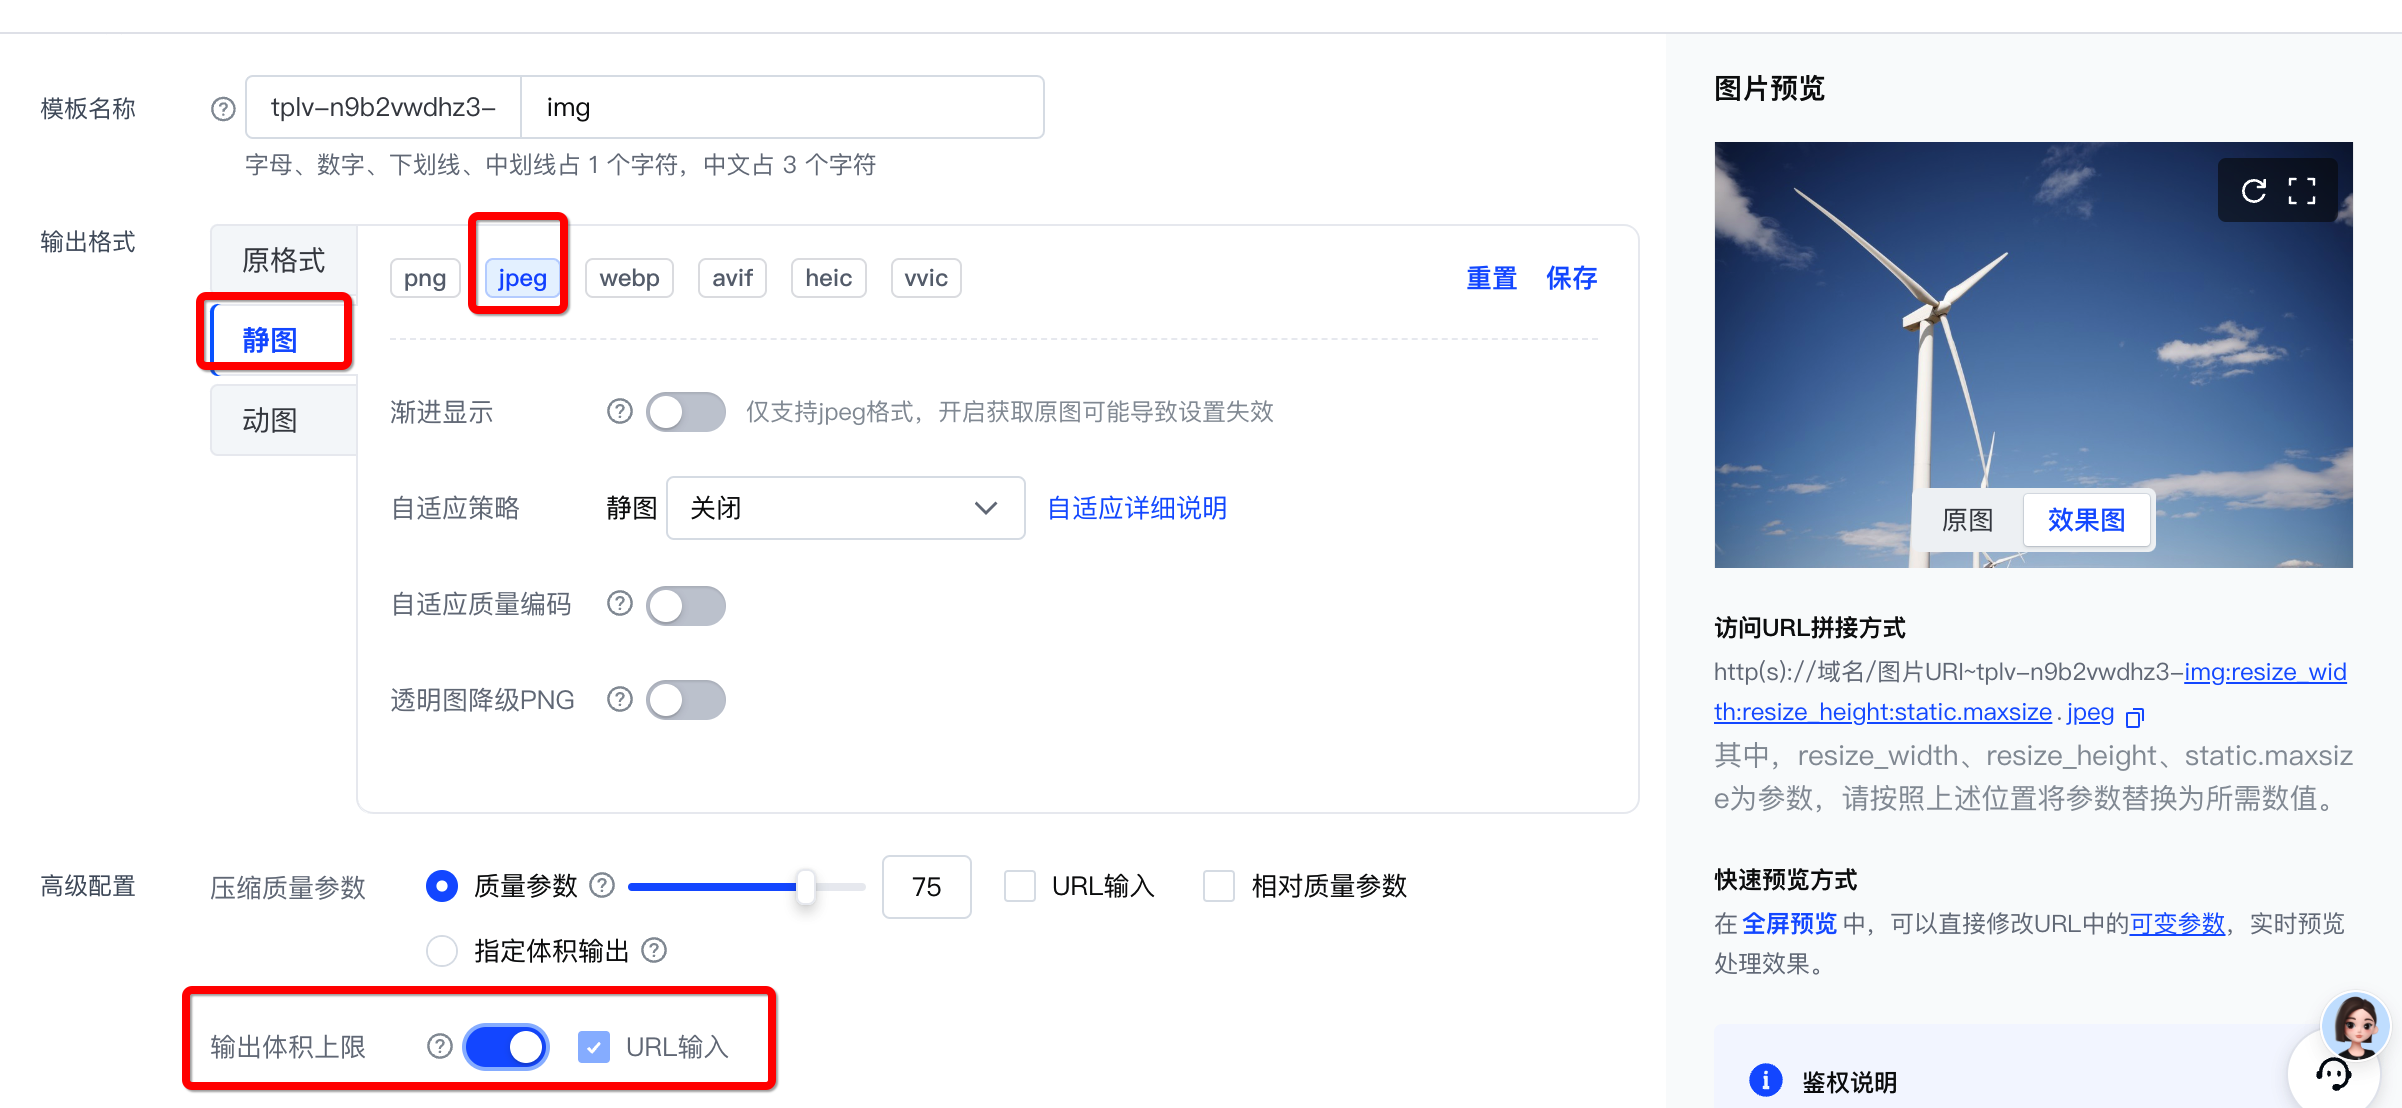Check the 相对质量参数 checkbox
2402x1108 pixels.
pos(1218,886)
